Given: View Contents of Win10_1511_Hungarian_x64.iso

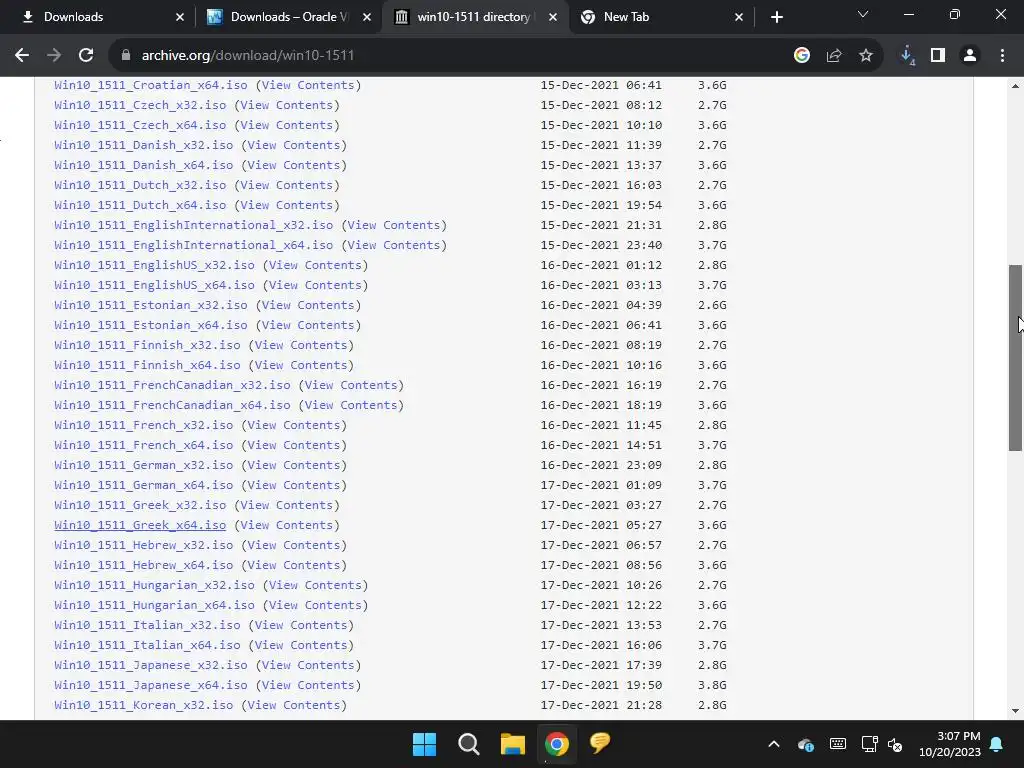Looking at the screenshot, I should point(315,605).
